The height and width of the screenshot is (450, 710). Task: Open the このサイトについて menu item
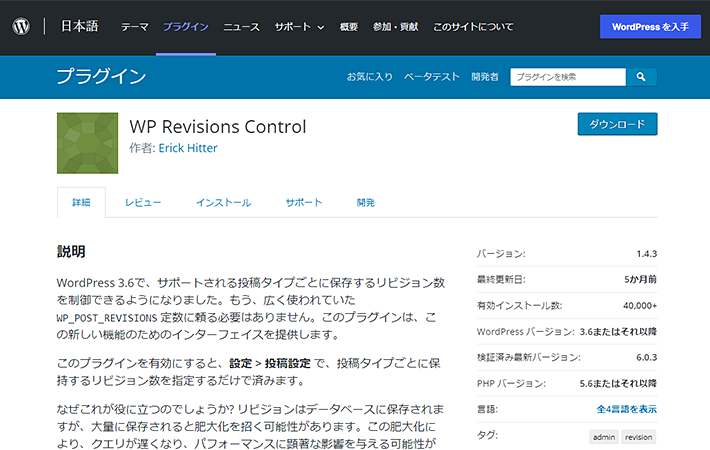[473, 27]
